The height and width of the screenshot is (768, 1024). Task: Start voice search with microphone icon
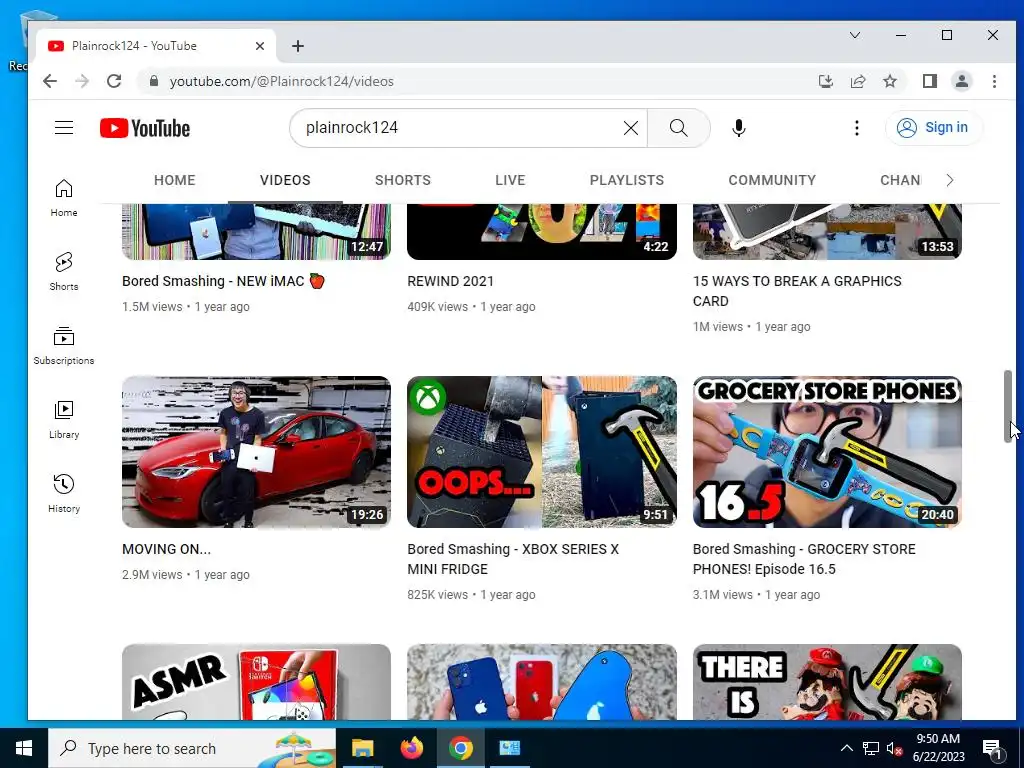point(739,128)
